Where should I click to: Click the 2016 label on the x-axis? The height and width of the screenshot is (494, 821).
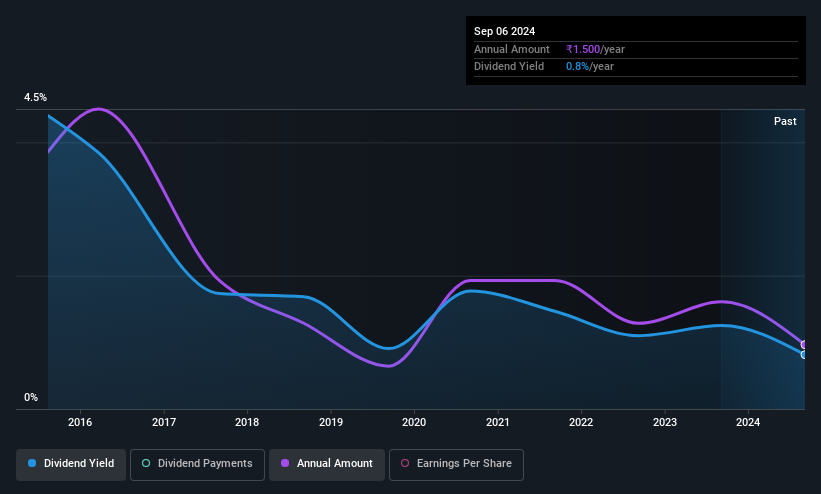point(81,423)
